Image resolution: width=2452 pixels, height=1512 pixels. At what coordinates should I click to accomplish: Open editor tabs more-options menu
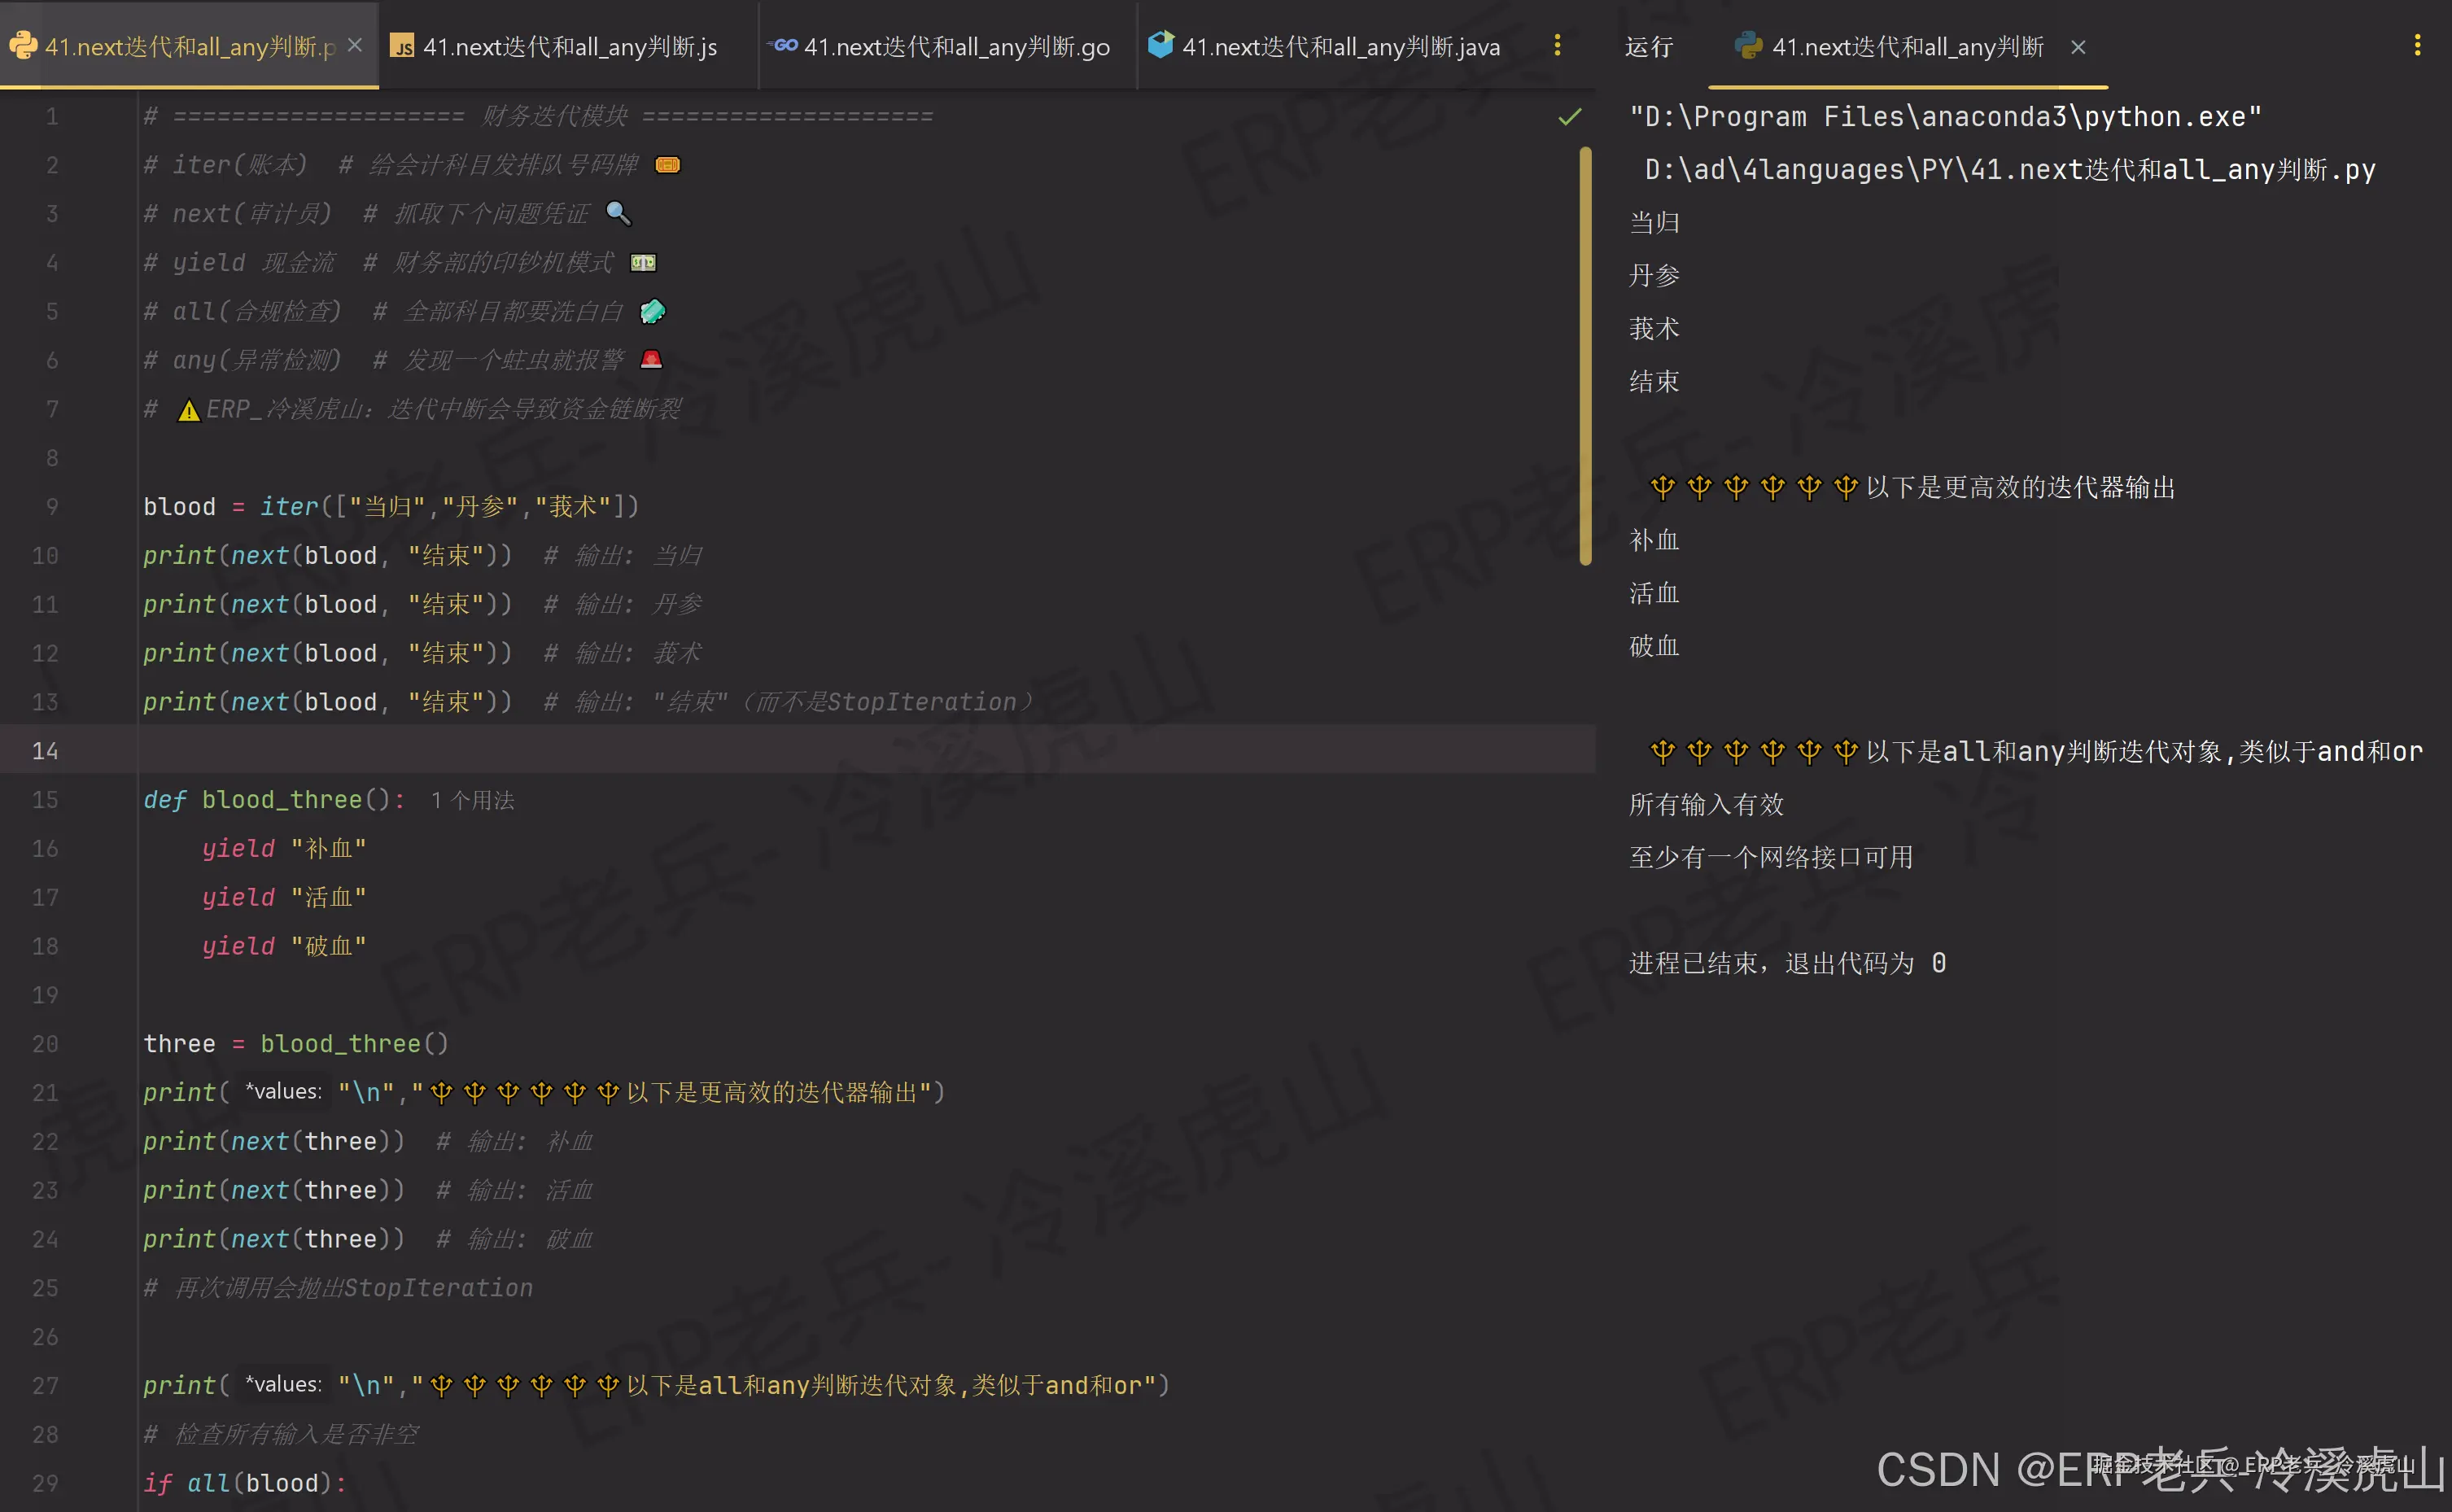click(x=1556, y=46)
